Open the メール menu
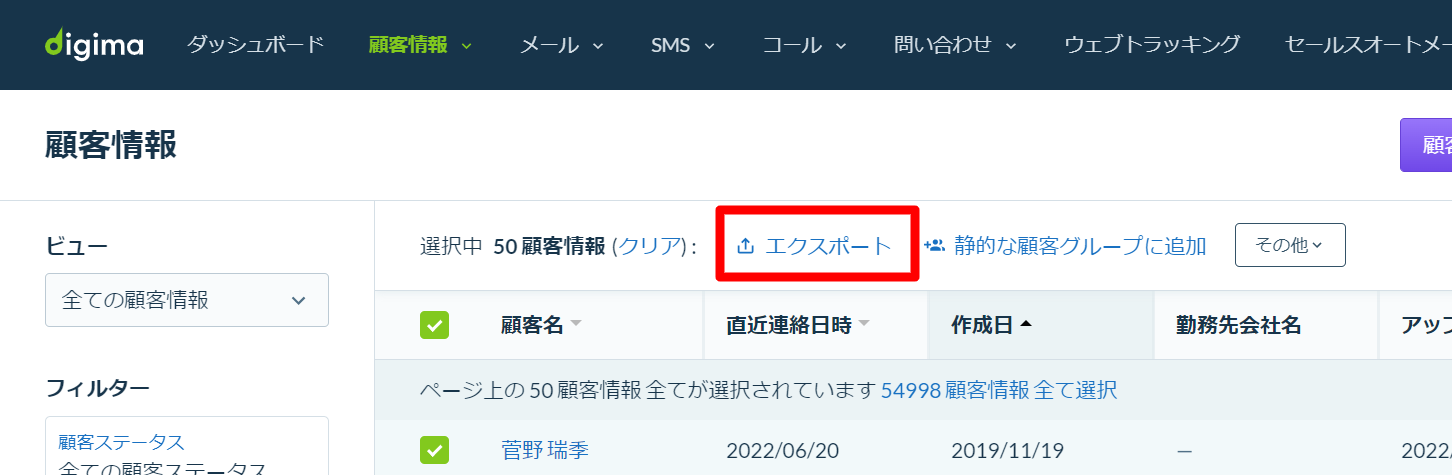The width and height of the screenshot is (1452, 475). pyautogui.click(x=562, y=45)
